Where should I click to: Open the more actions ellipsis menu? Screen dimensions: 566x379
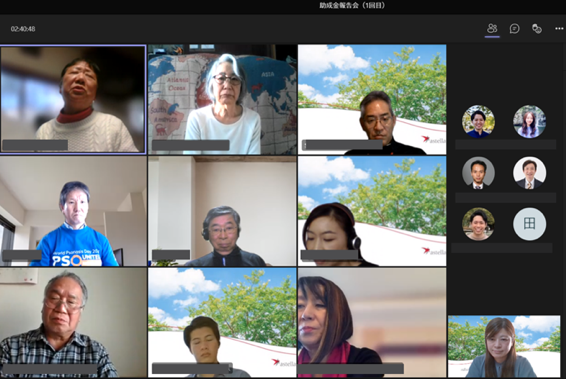coord(559,29)
